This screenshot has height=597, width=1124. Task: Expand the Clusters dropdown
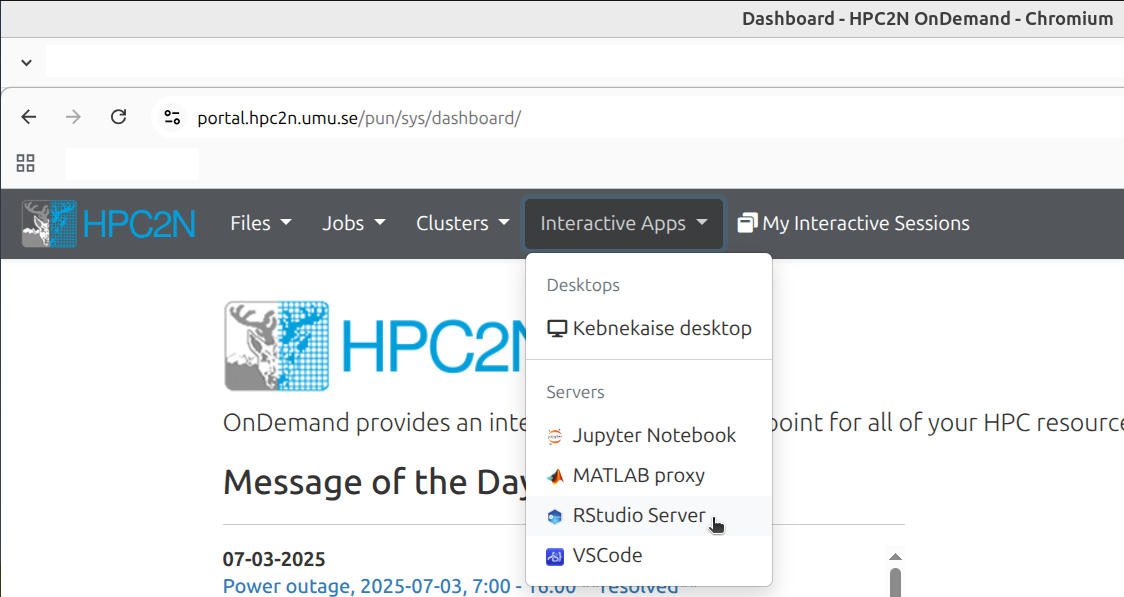462,223
